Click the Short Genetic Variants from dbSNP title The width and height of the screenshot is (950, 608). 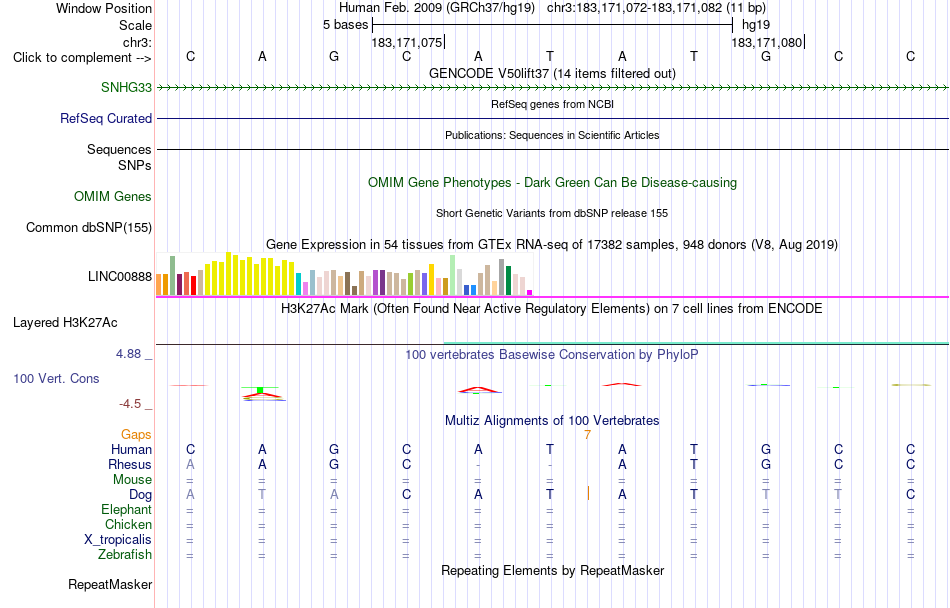552,213
